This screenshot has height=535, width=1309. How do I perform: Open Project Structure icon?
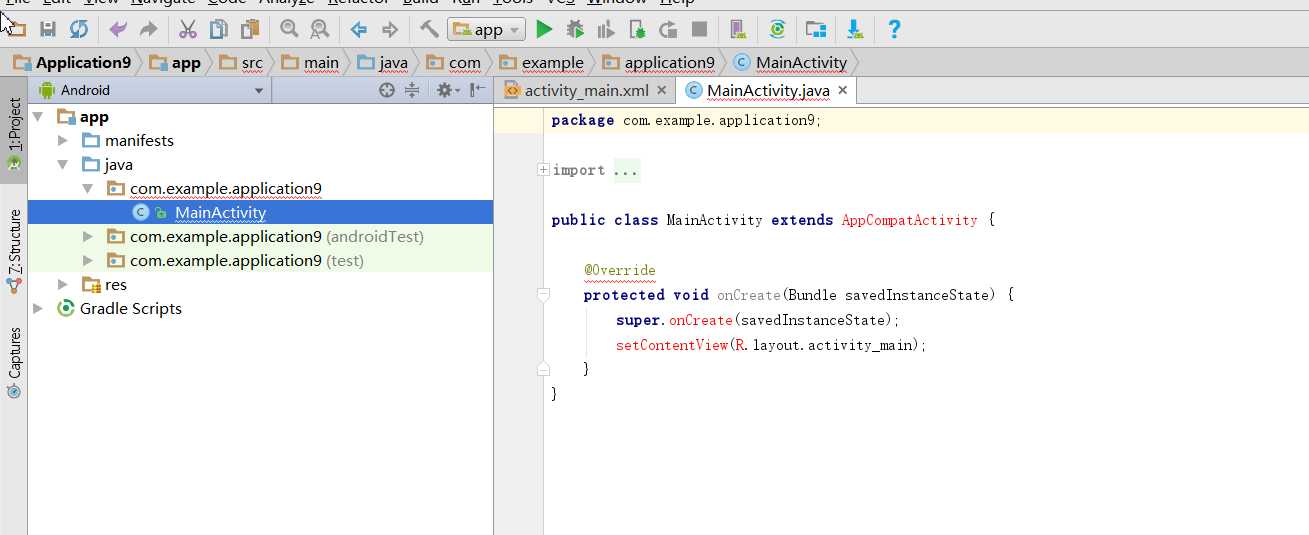point(816,29)
